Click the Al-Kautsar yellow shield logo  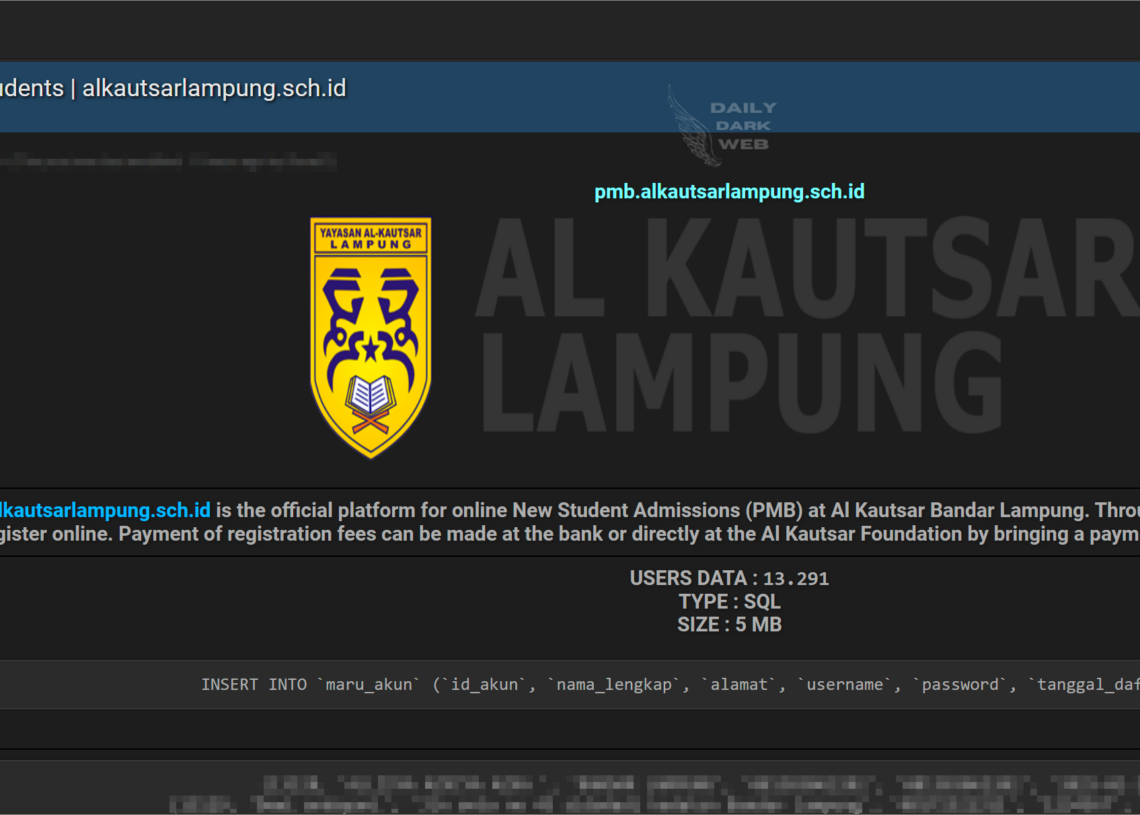point(370,337)
